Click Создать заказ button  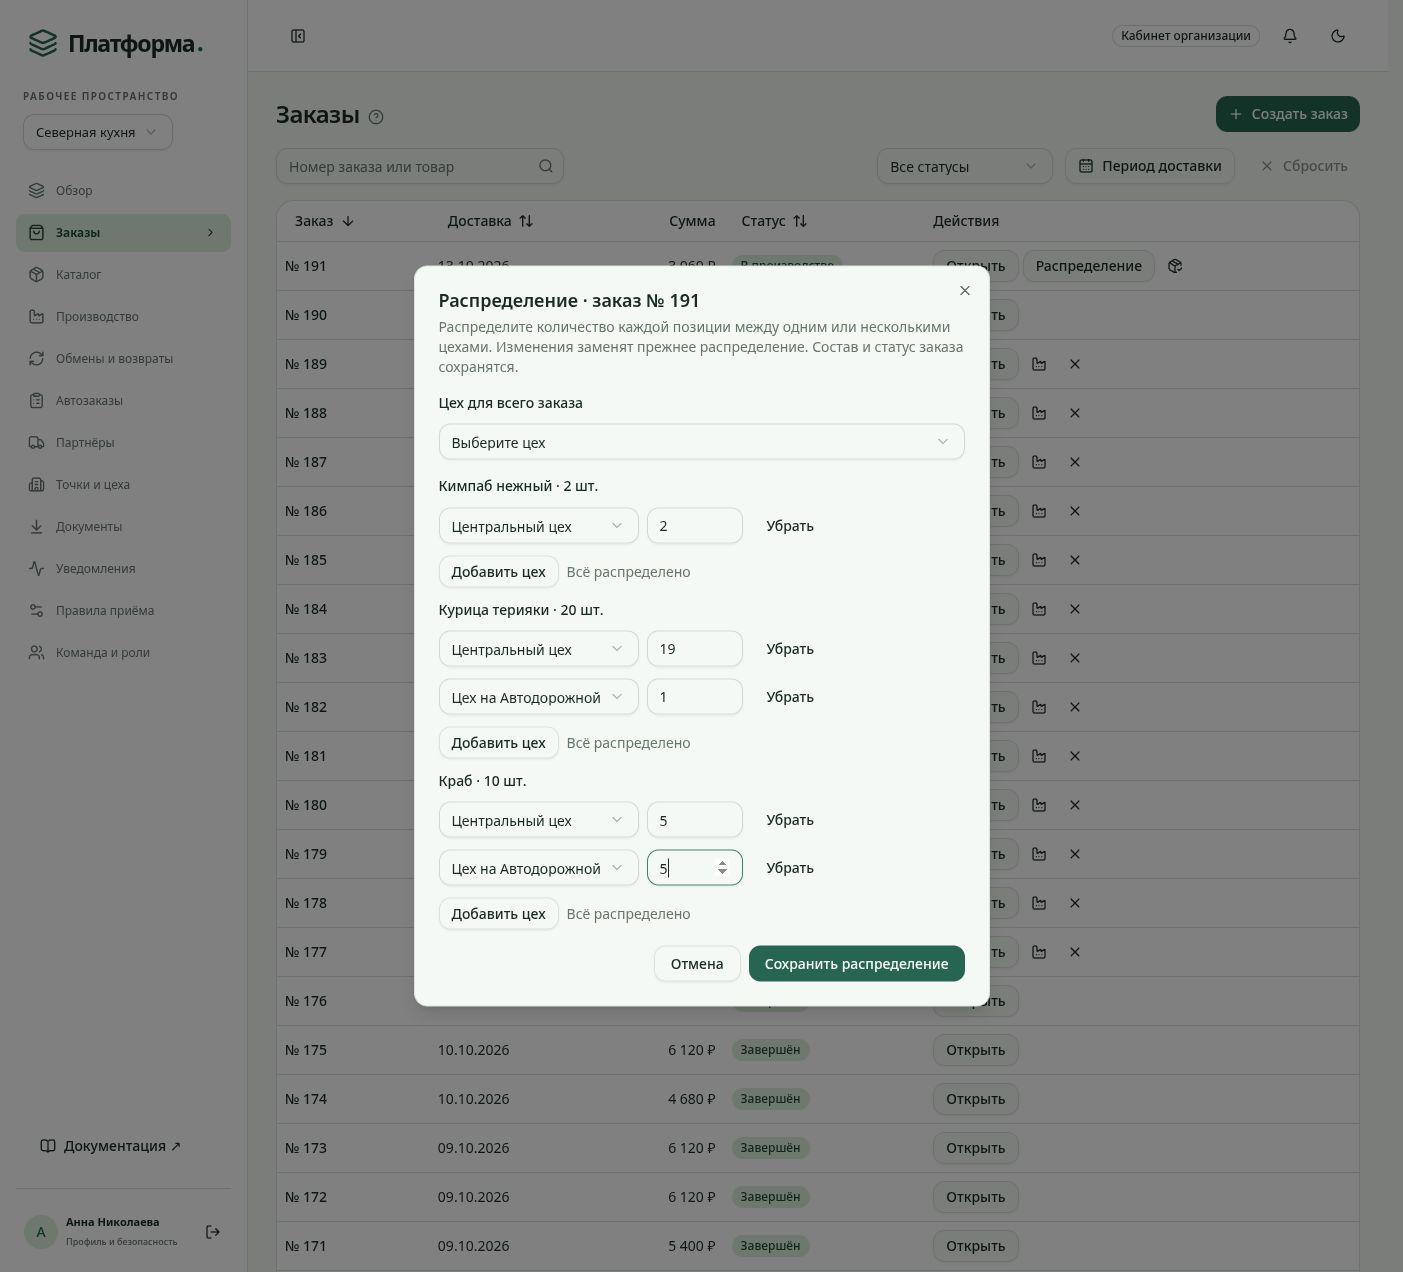[x=1287, y=114]
